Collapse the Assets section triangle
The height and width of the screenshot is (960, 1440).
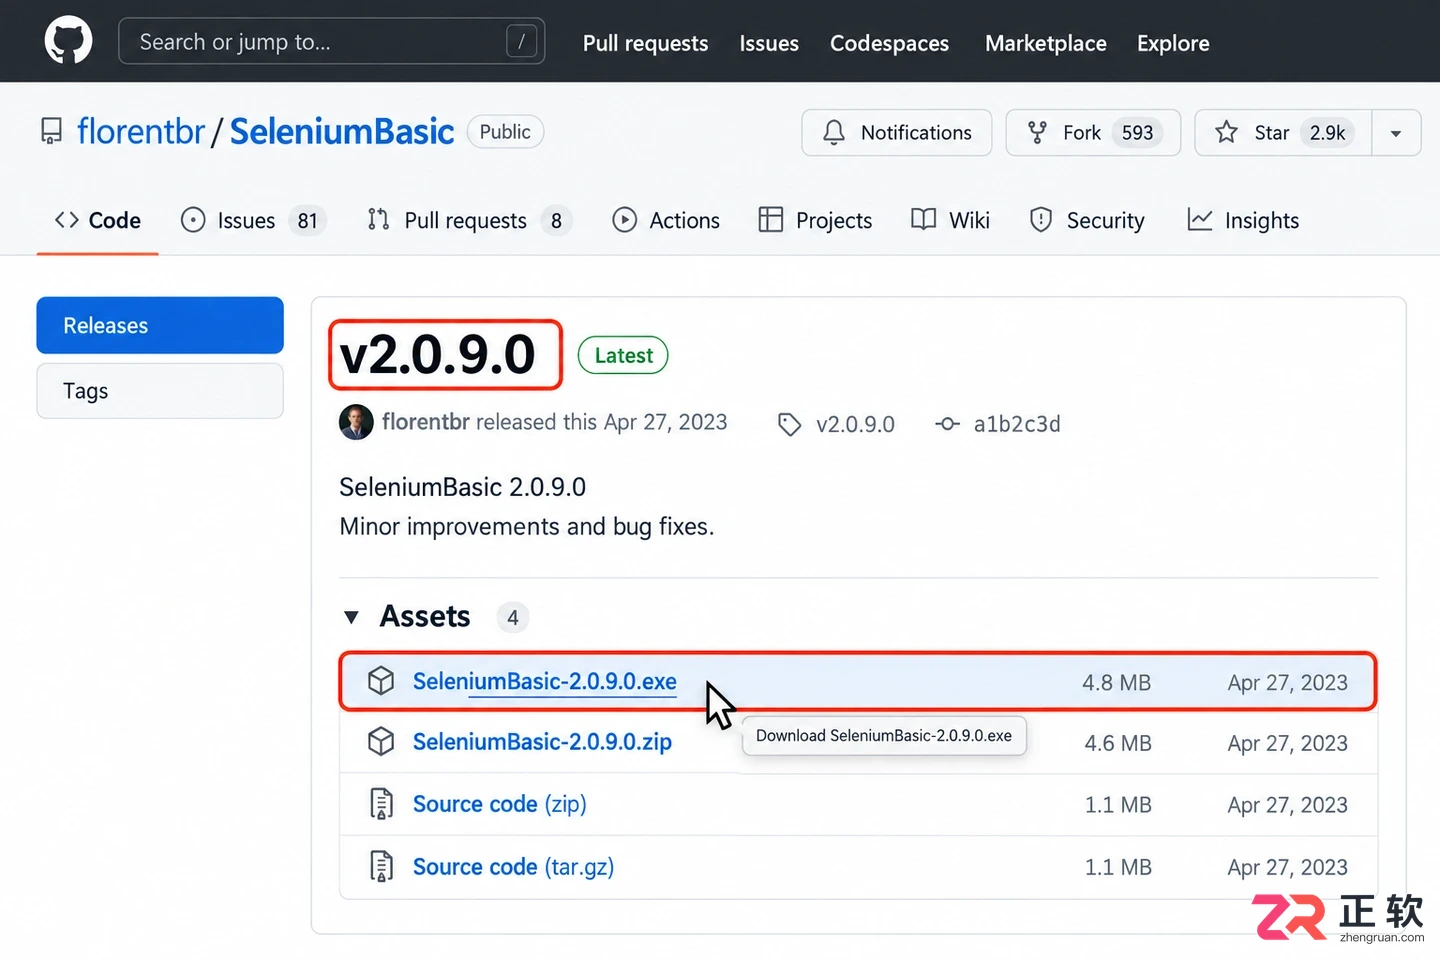tap(351, 617)
